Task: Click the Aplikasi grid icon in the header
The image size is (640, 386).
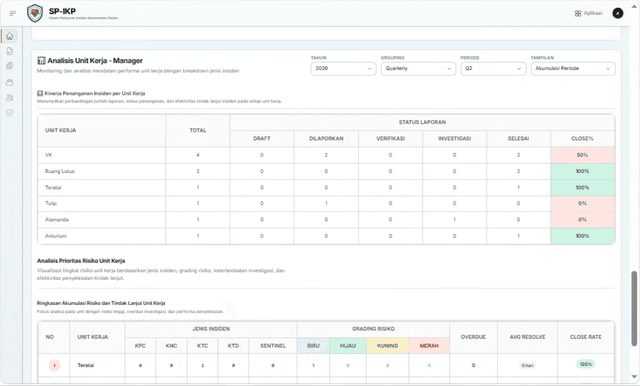Action: click(x=578, y=13)
